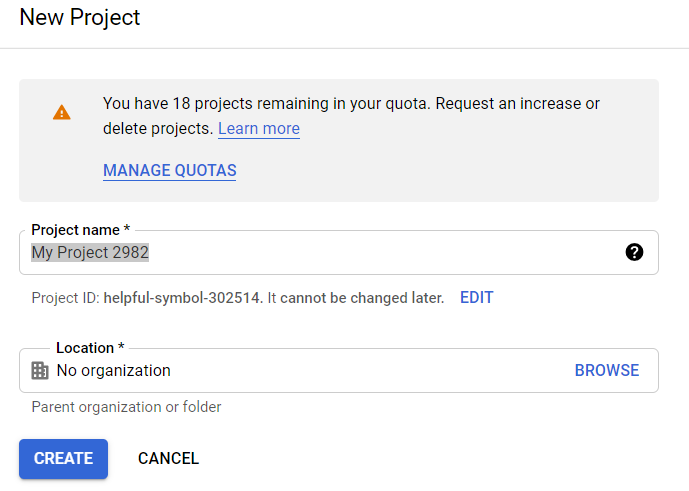Click EDIT to change the Project ID
Viewport: 689px width, 491px height.
click(476, 298)
